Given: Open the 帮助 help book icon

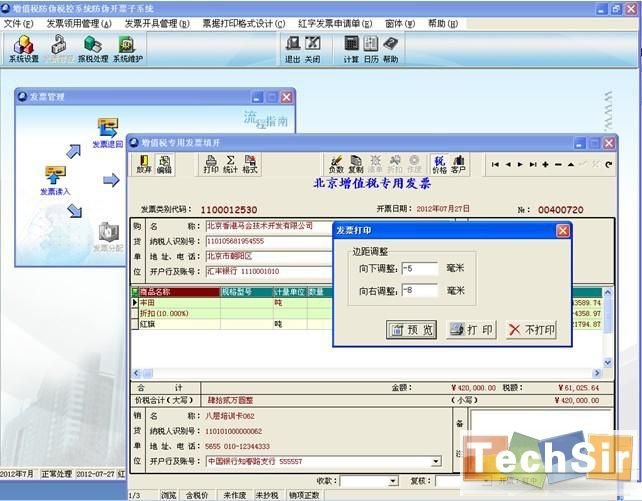Looking at the screenshot, I should click(x=391, y=49).
